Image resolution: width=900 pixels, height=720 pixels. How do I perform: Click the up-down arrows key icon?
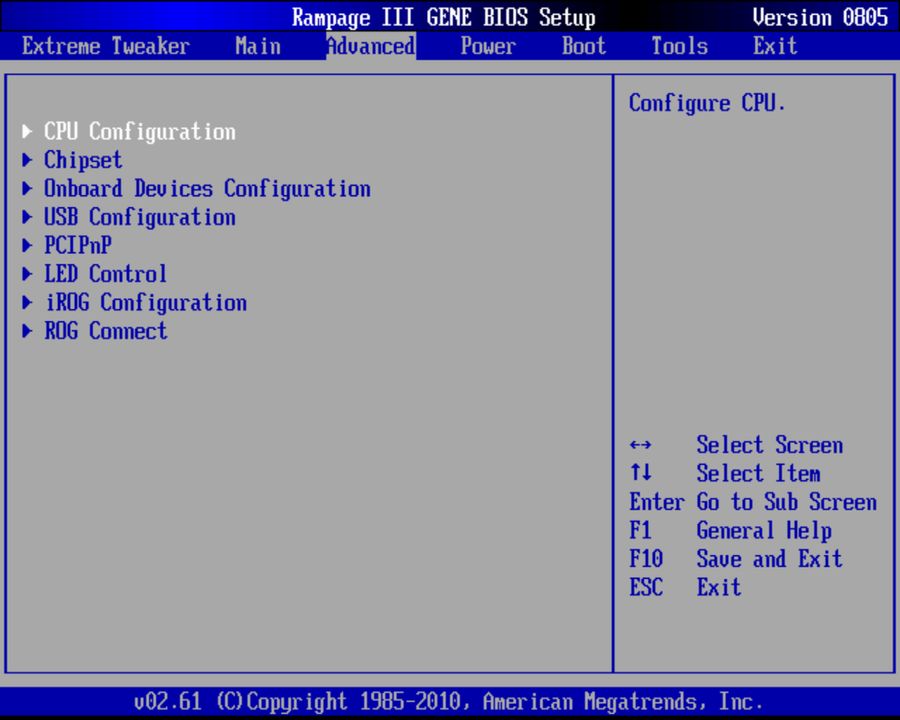[640, 473]
